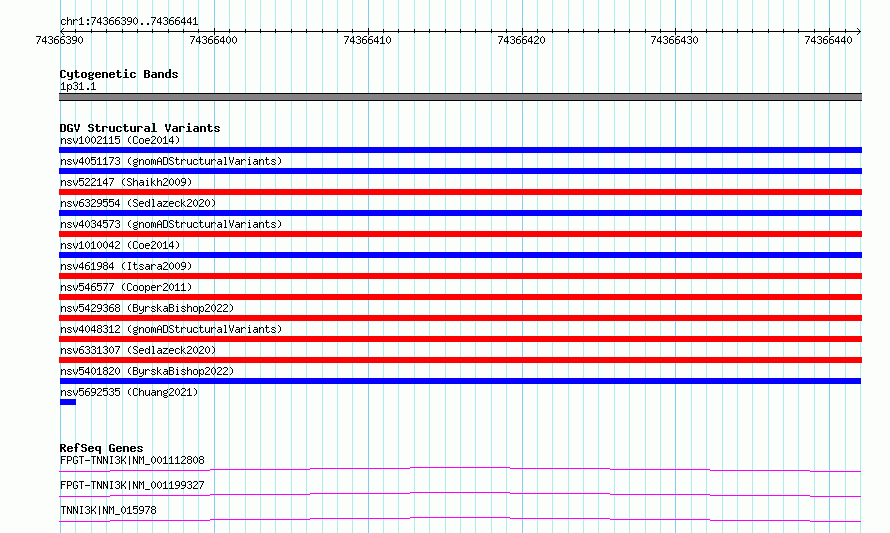This screenshot has width=890, height=533.
Task: Click ruler tick label 74366400
Action: [213, 40]
